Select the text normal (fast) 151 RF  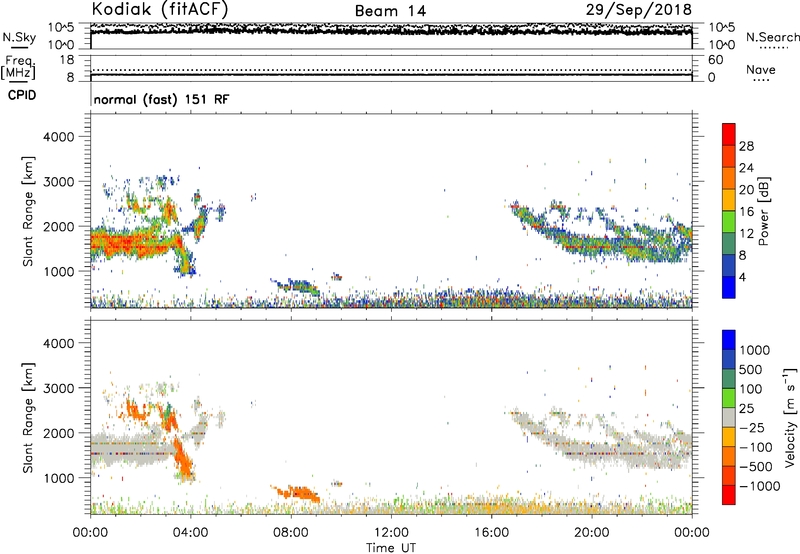point(161,99)
